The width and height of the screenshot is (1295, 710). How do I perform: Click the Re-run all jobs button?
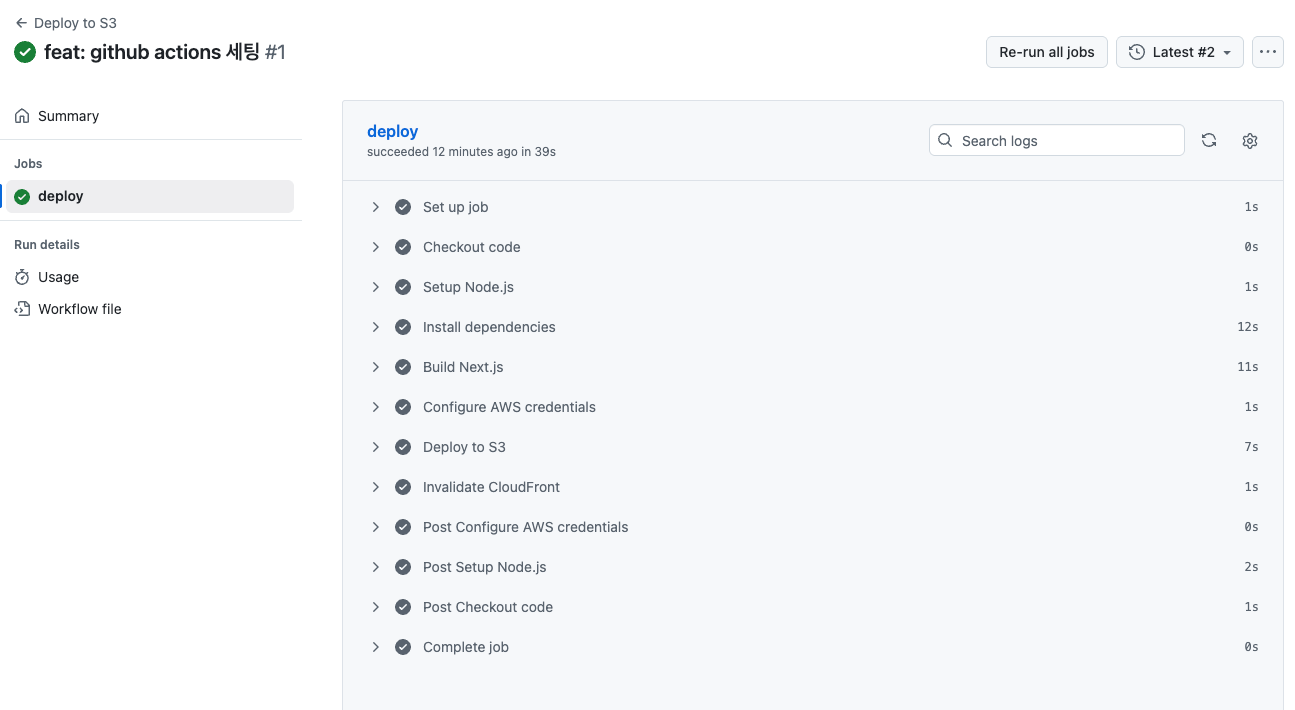1046,52
